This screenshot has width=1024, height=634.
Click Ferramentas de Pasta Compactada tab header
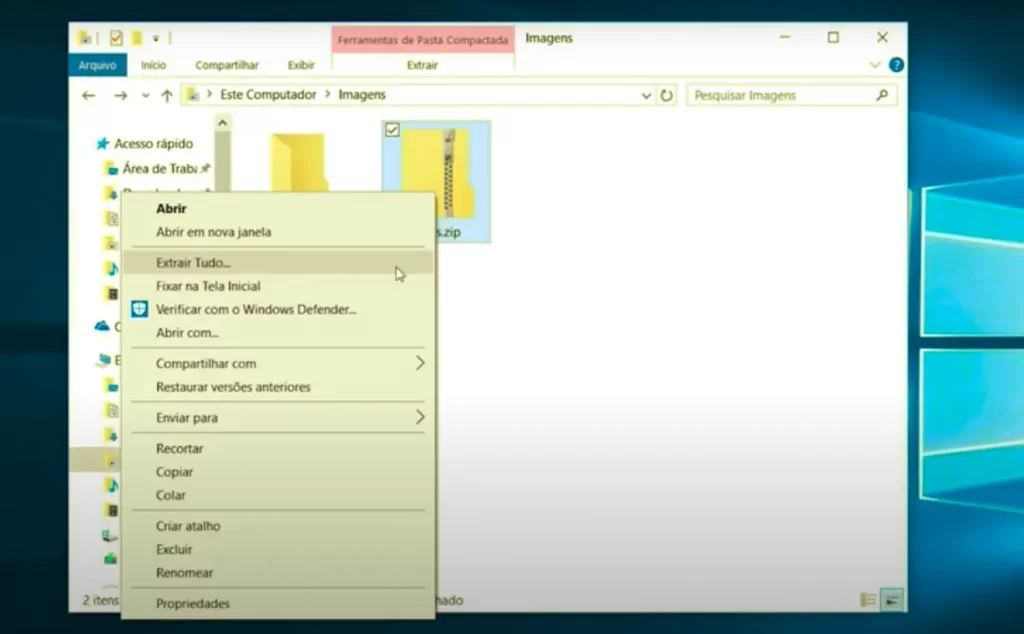(x=423, y=40)
